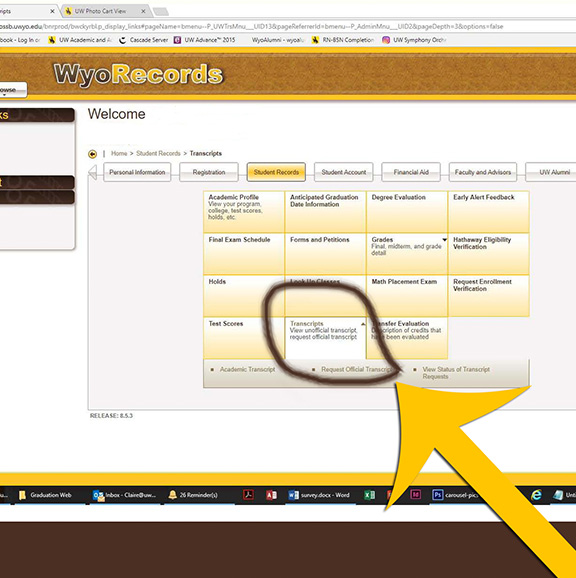Open the Outlook Inbox taskbar item
The width and height of the screenshot is (576, 578).
point(124,495)
